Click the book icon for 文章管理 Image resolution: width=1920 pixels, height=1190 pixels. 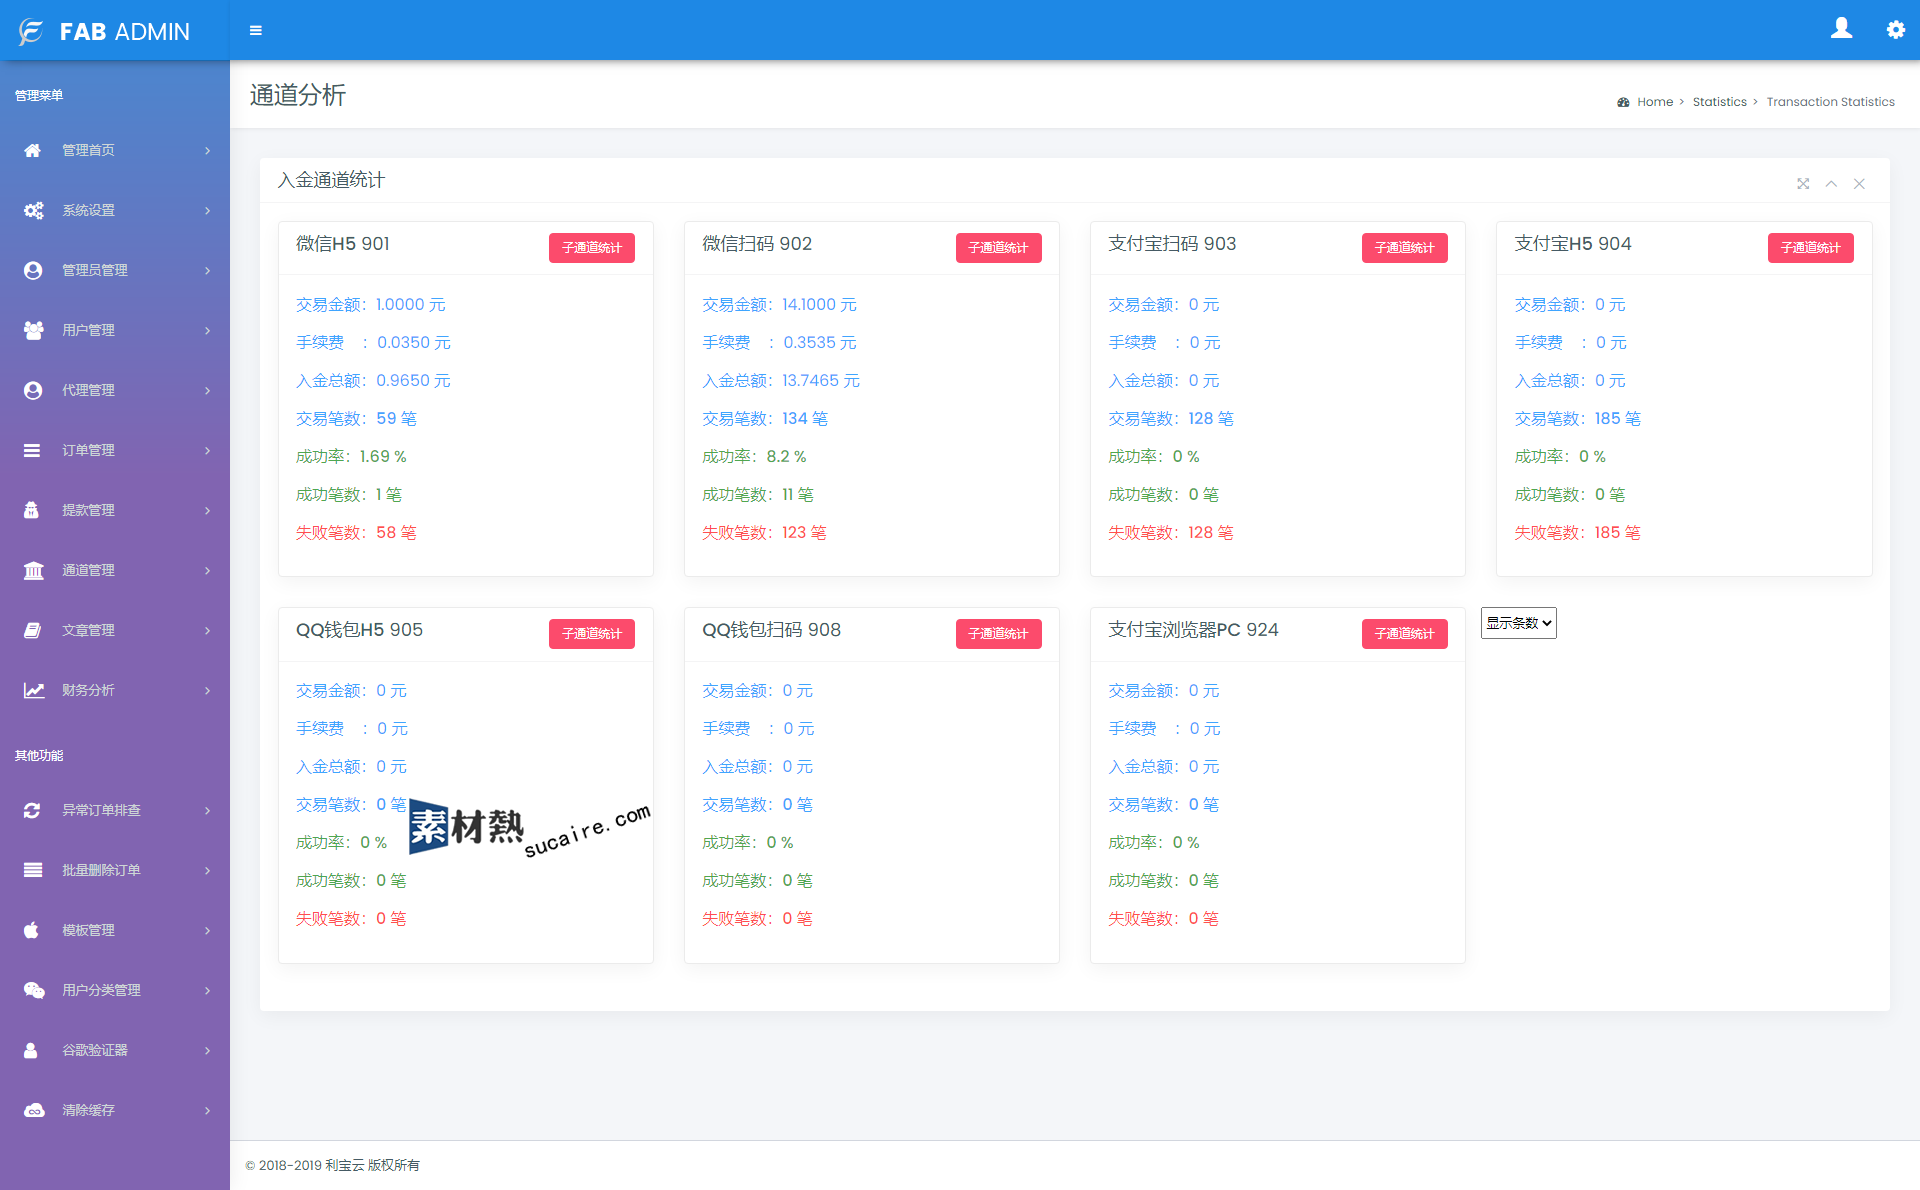point(33,630)
